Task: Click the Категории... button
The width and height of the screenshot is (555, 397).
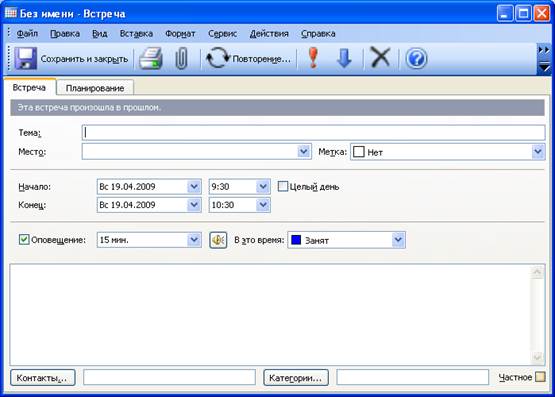Action: click(x=296, y=378)
